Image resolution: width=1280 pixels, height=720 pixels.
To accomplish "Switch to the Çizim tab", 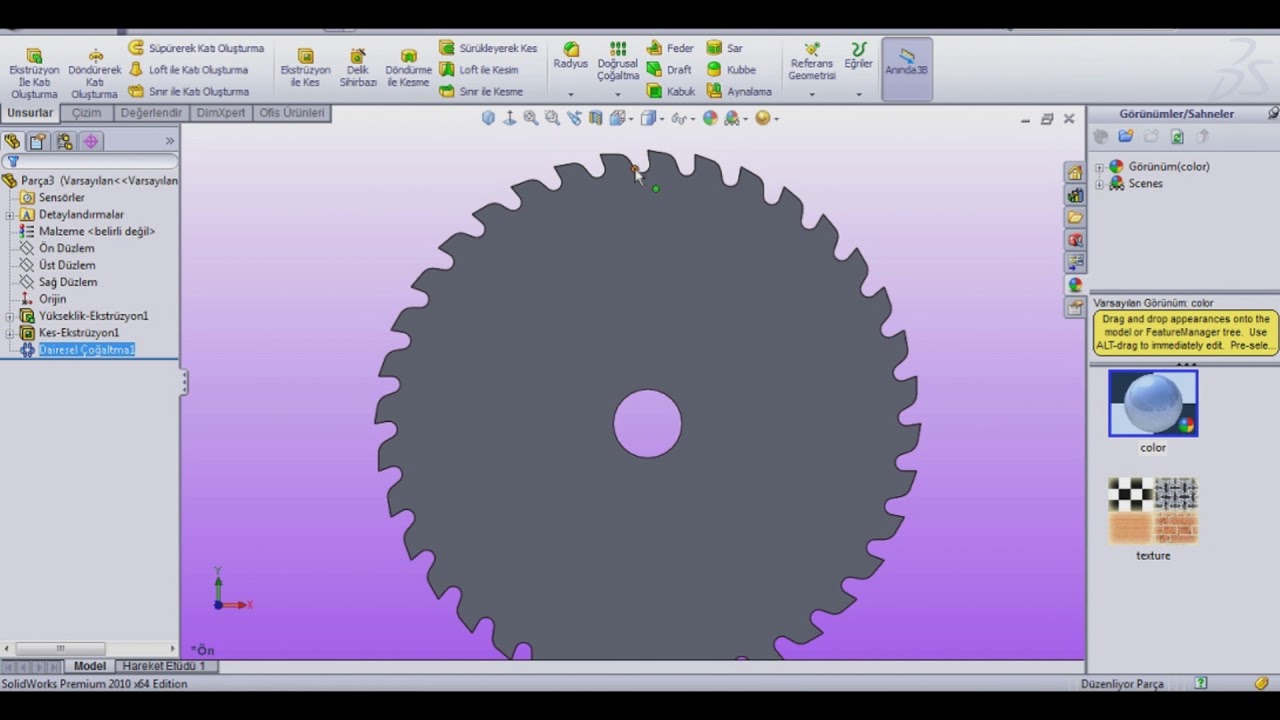I will point(86,113).
